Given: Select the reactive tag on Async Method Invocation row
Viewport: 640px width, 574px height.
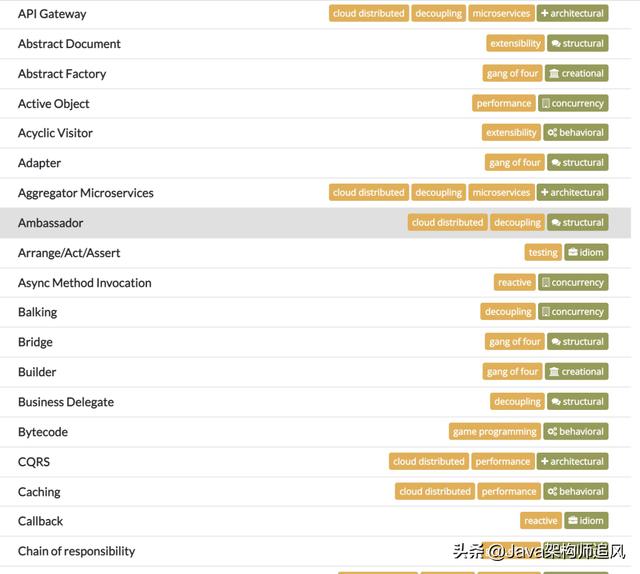Looking at the screenshot, I should click(x=514, y=282).
